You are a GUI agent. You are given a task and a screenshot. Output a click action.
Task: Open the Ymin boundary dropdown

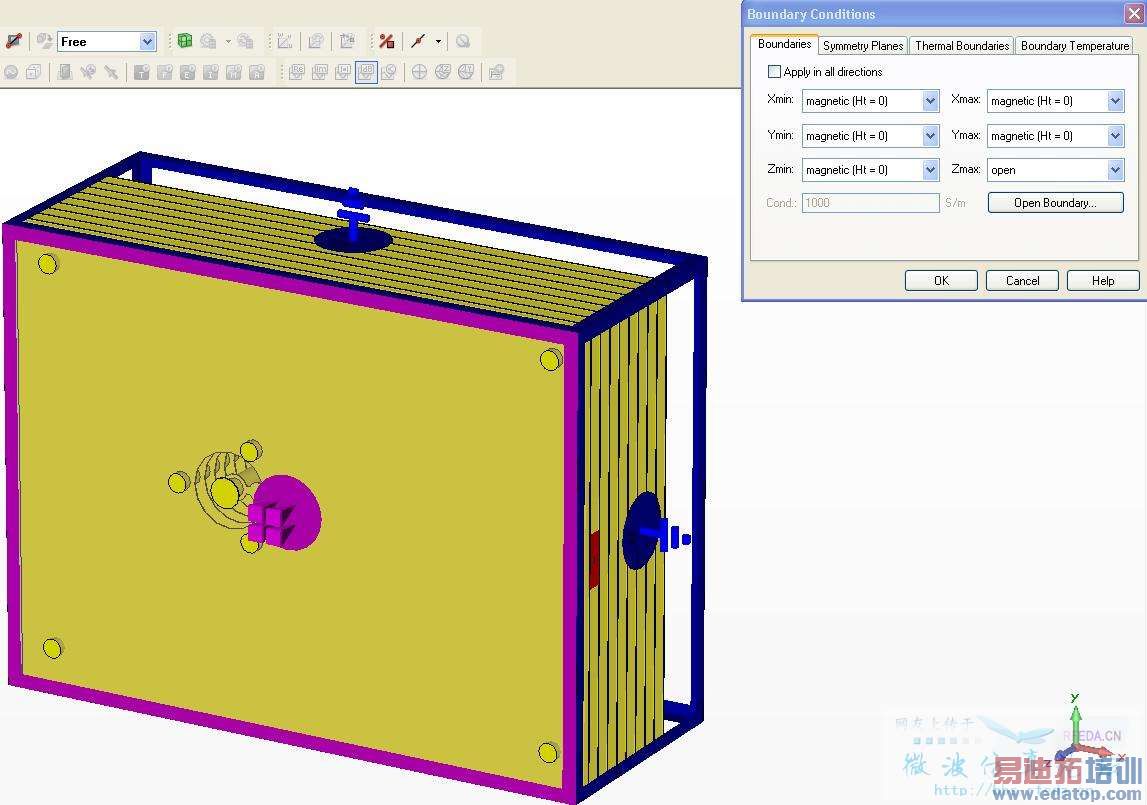[930, 135]
